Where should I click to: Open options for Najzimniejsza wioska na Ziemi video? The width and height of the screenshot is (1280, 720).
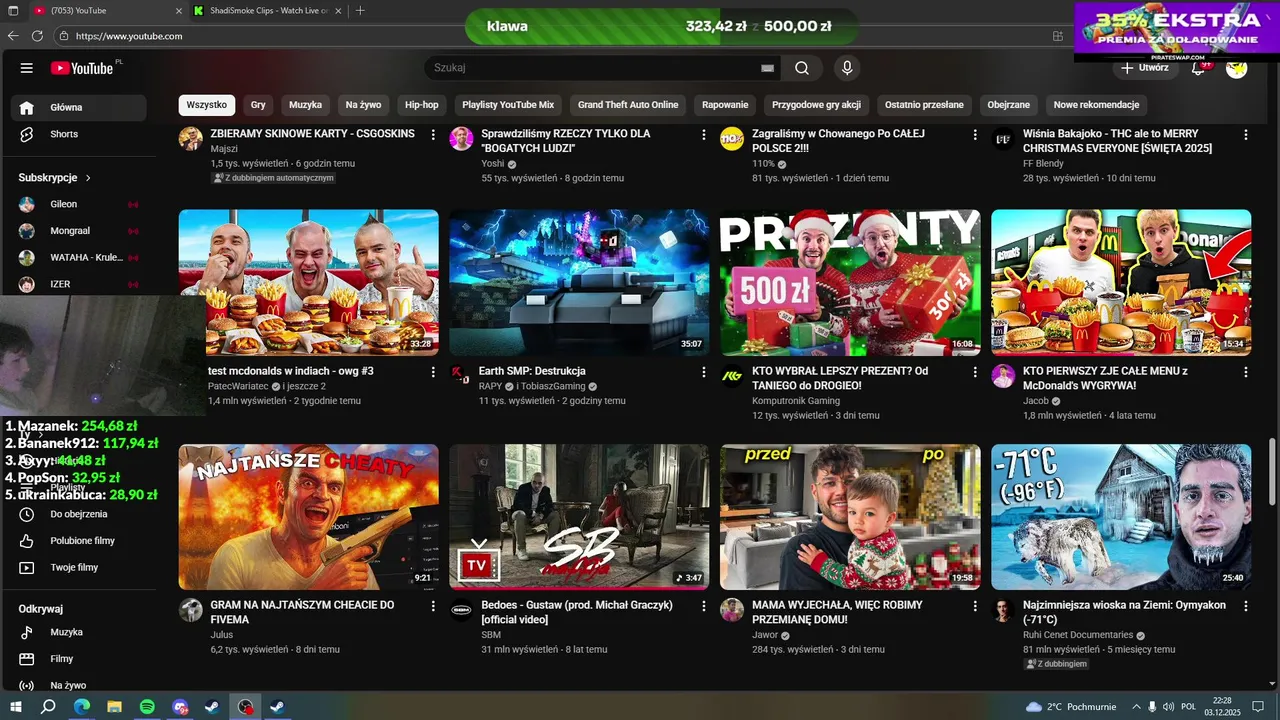(1246, 606)
